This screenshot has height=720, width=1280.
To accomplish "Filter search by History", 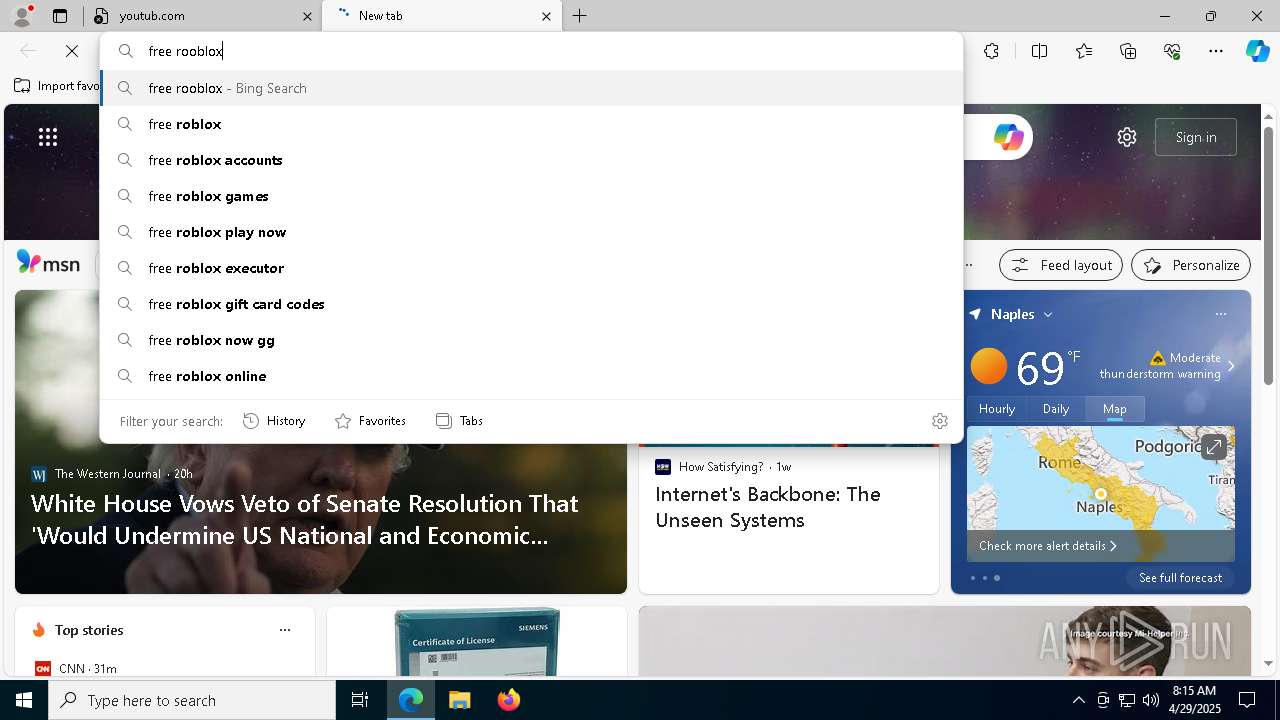I will point(274,421).
